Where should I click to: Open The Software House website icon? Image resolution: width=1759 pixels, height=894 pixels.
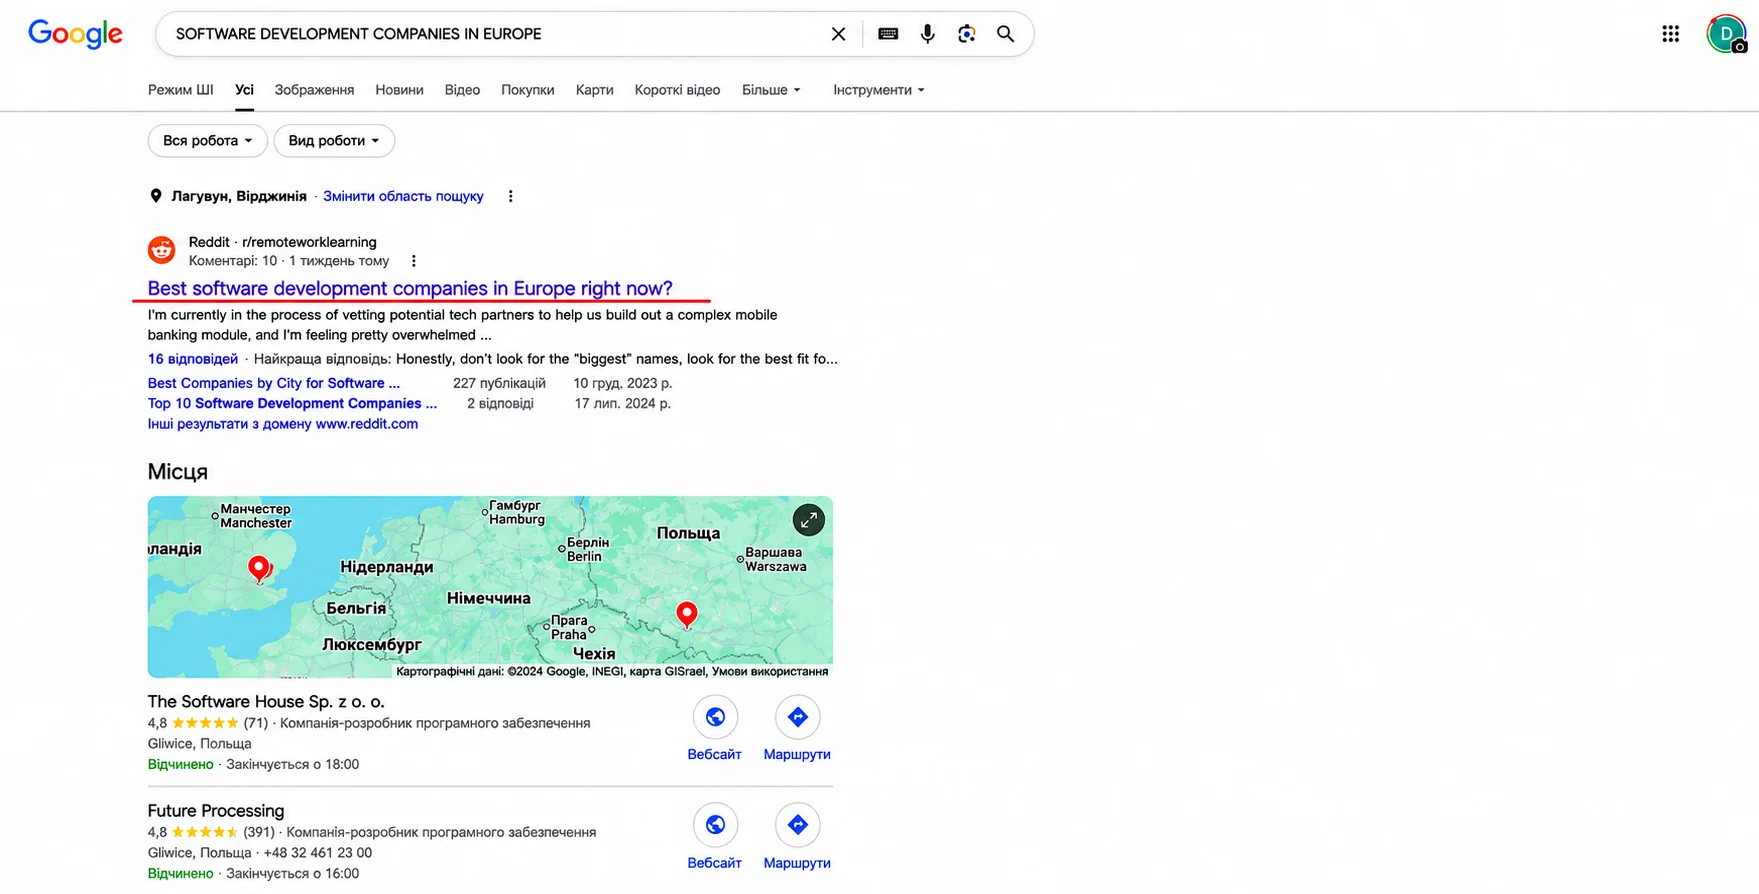tap(715, 717)
